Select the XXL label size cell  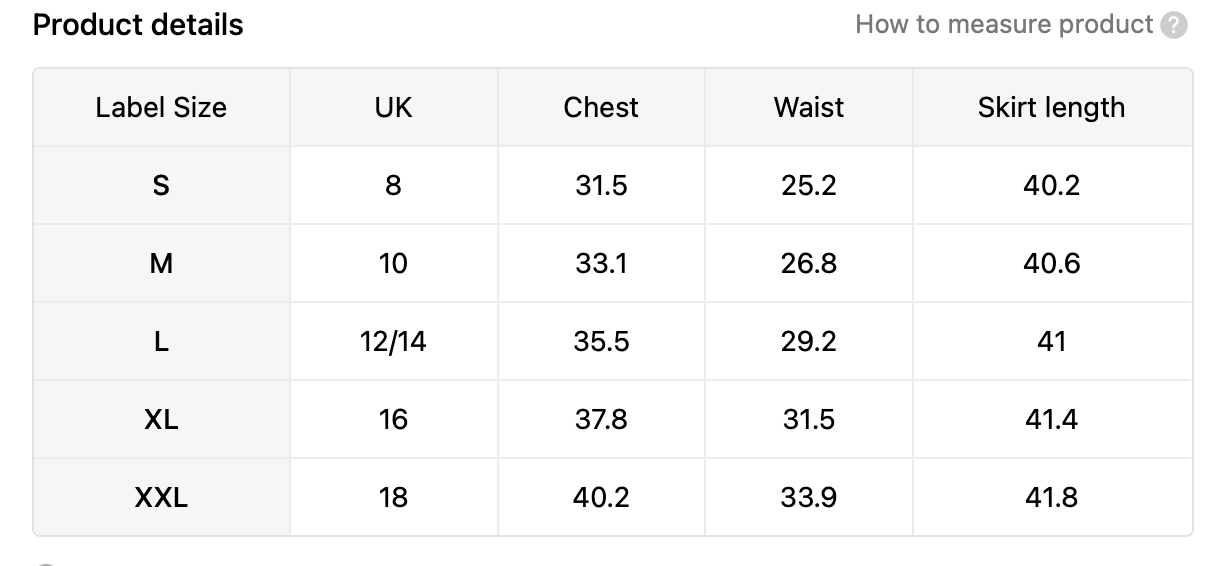161,497
